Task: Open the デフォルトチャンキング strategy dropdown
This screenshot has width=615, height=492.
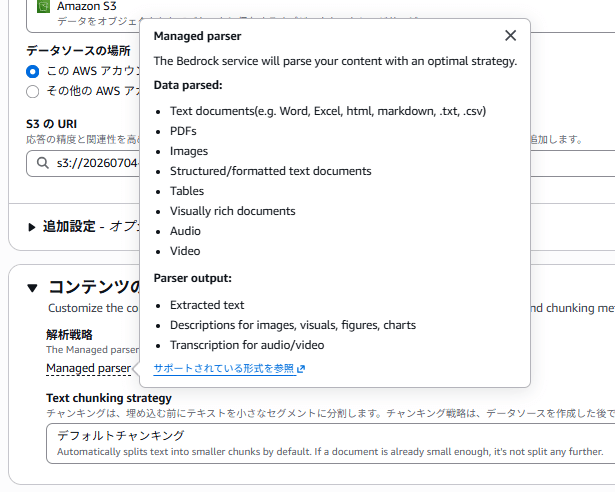Action: coord(330,443)
